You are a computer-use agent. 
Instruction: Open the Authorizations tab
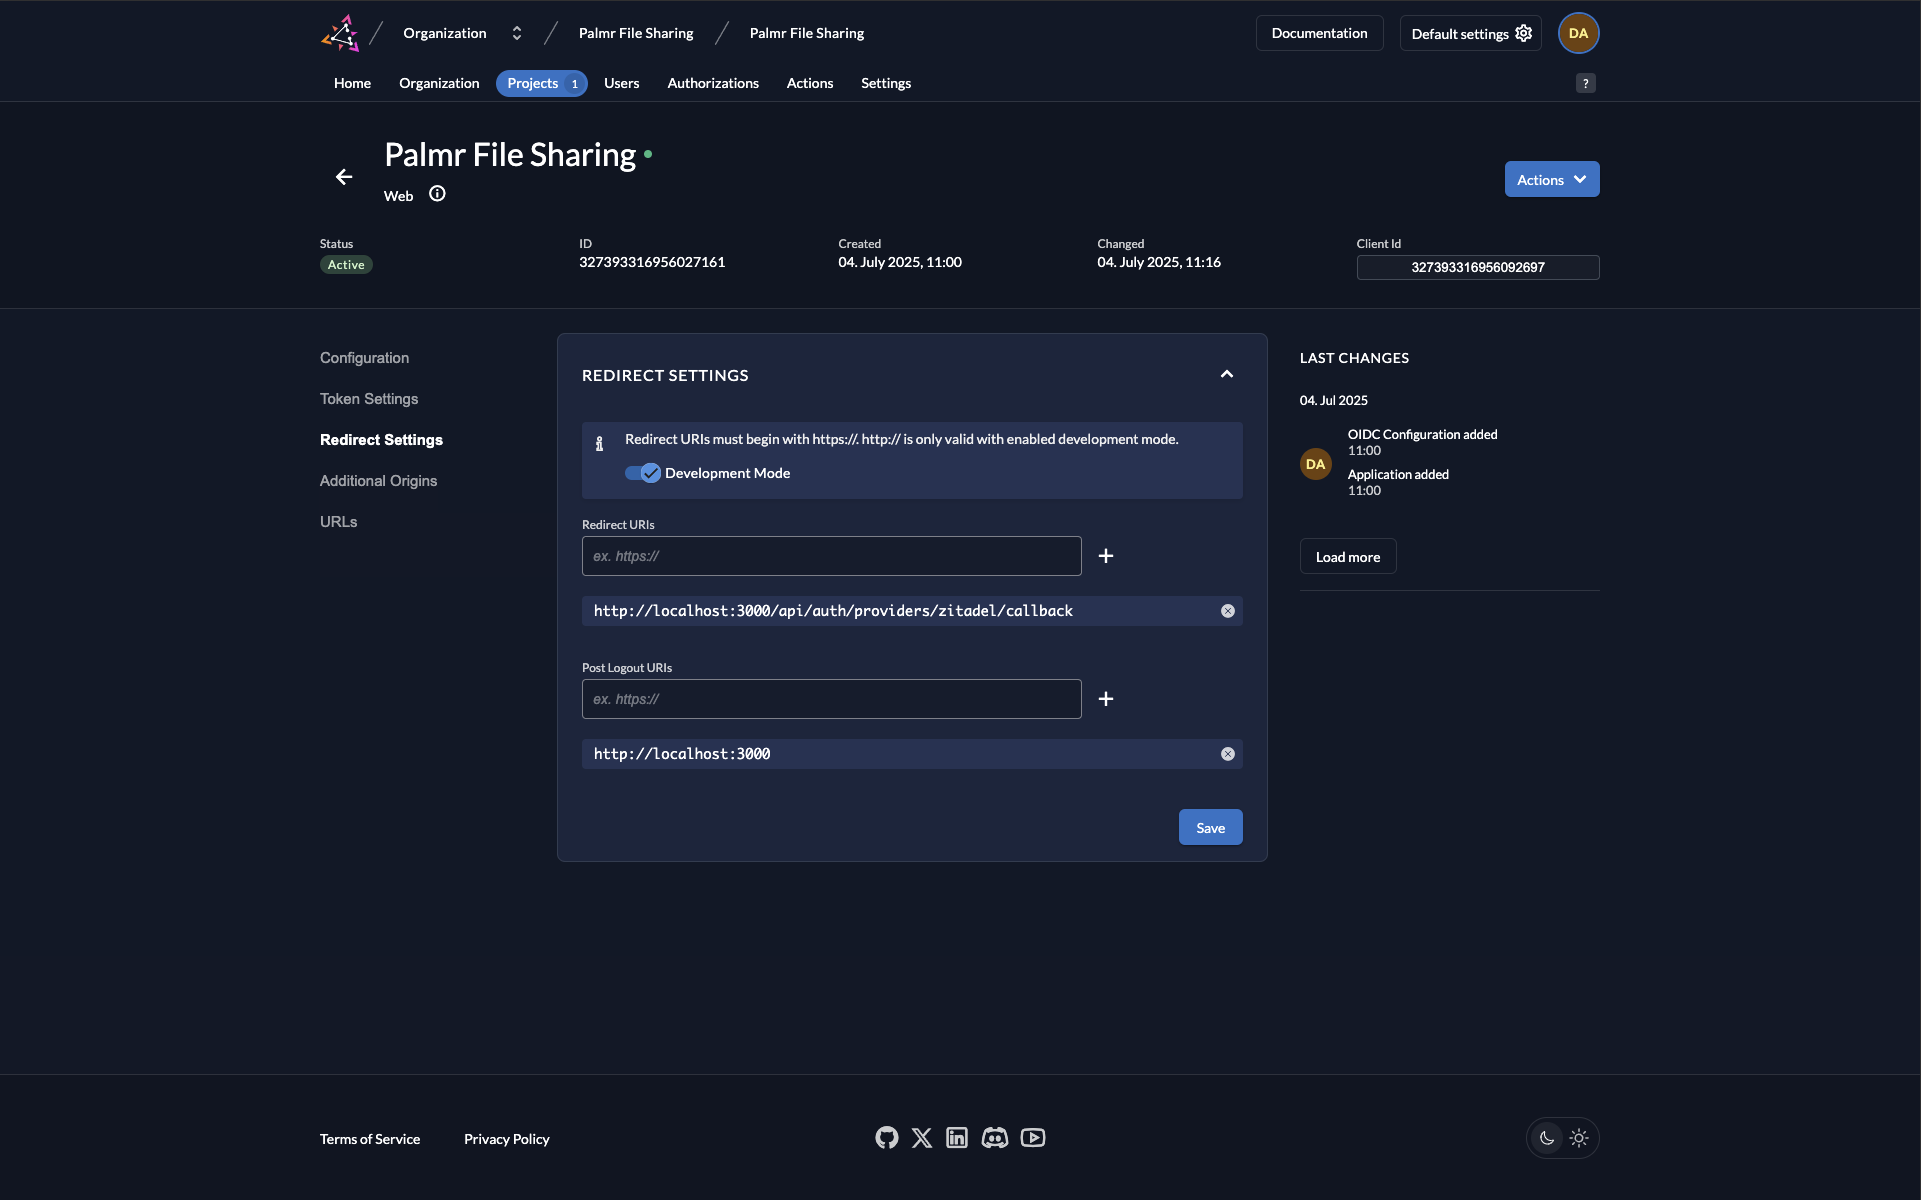pos(713,83)
